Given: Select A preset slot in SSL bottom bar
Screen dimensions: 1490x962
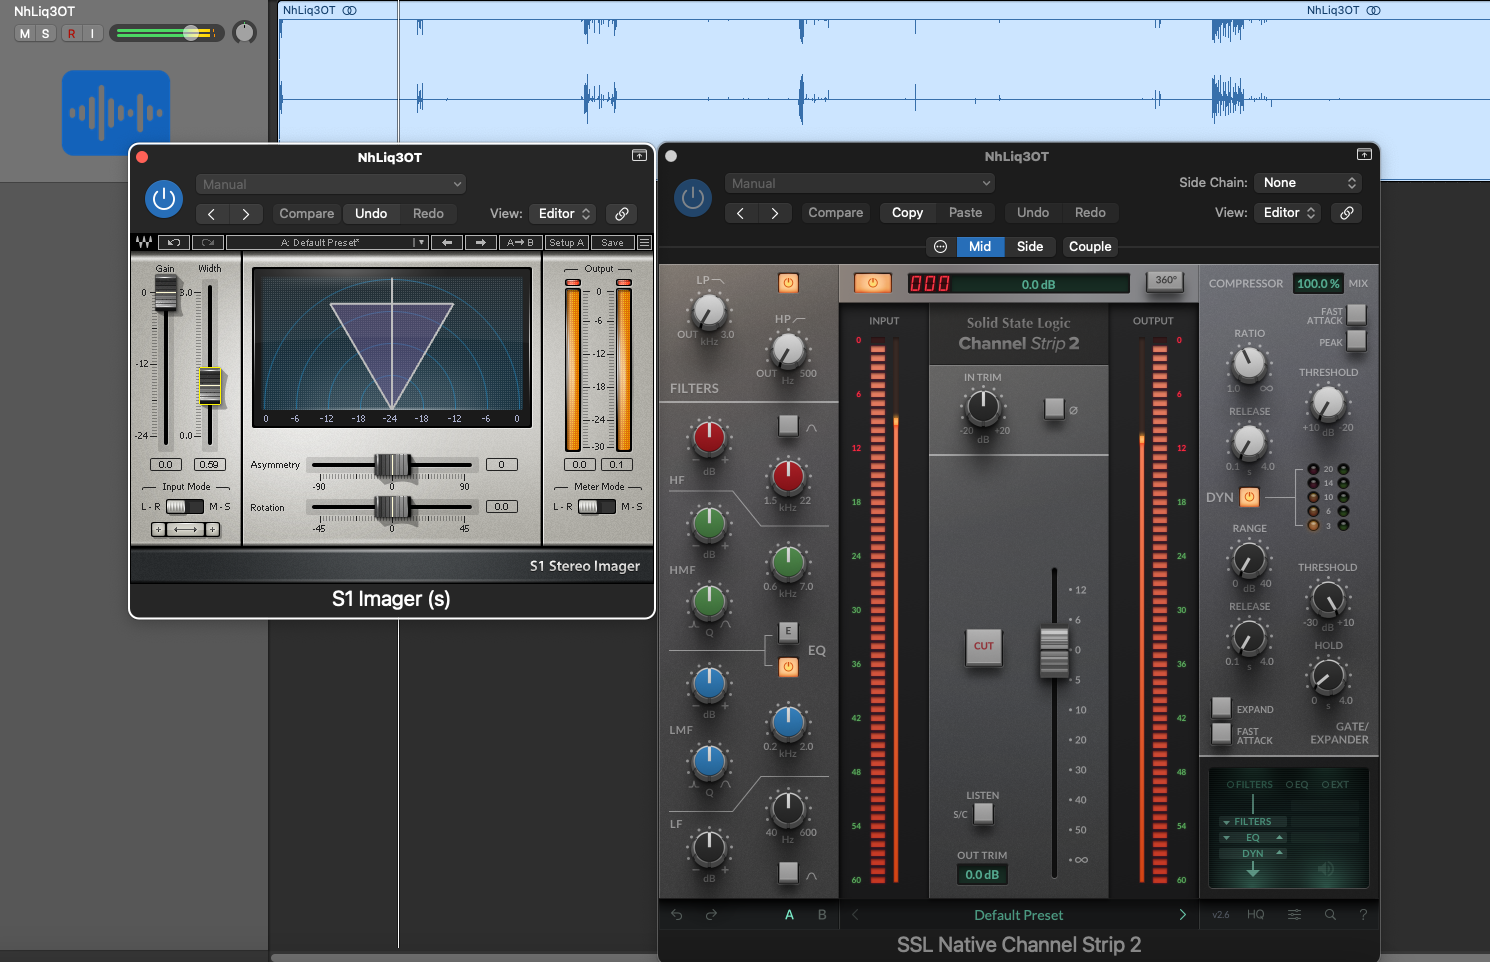Looking at the screenshot, I should click(x=789, y=915).
